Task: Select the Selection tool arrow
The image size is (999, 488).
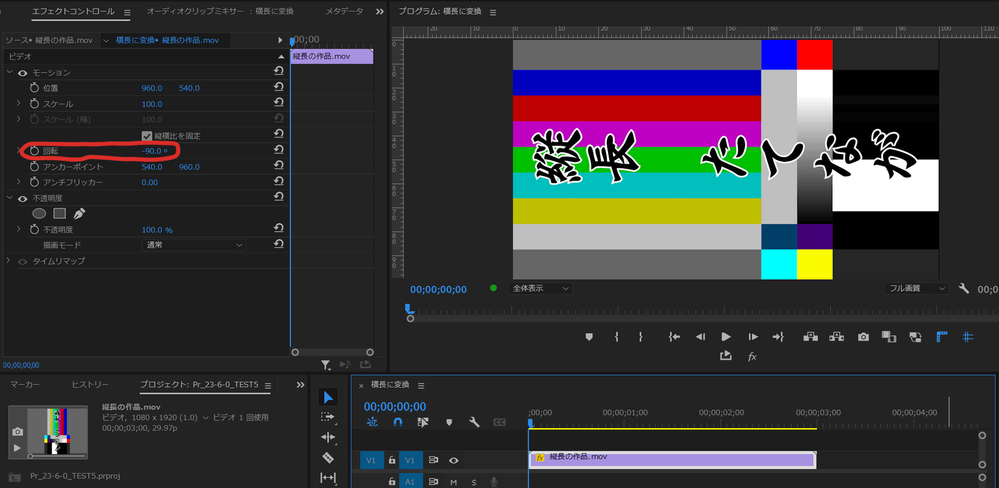Action: 328,397
